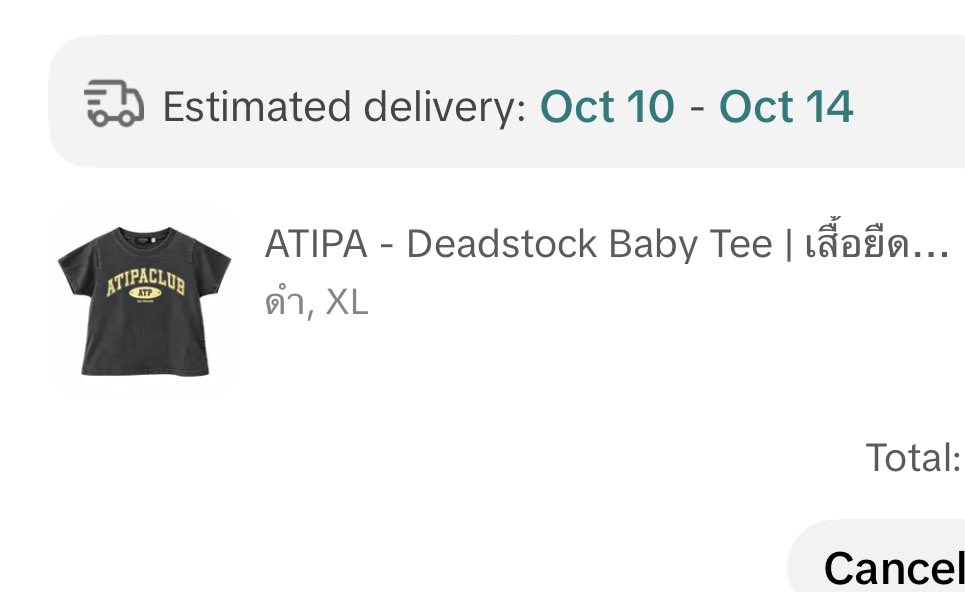Image resolution: width=965 pixels, height=592 pixels.
Task: Click the 'ดำ' color variant text
Action: click(284, 301)
